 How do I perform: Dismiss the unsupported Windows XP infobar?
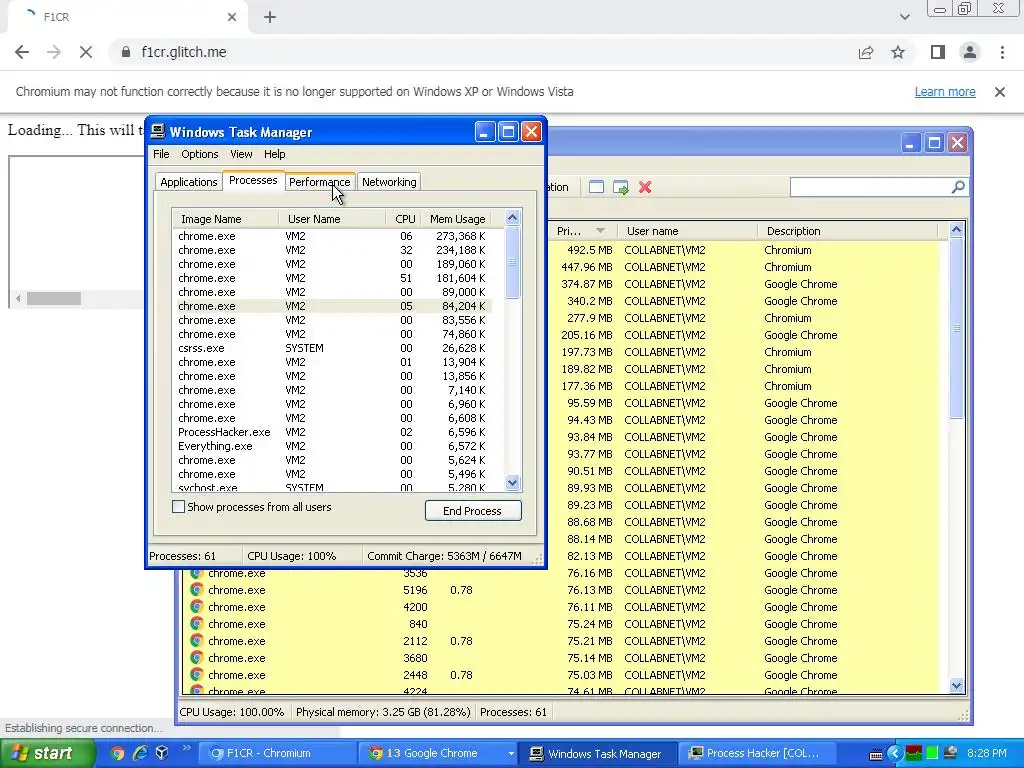coord(1000,92)
